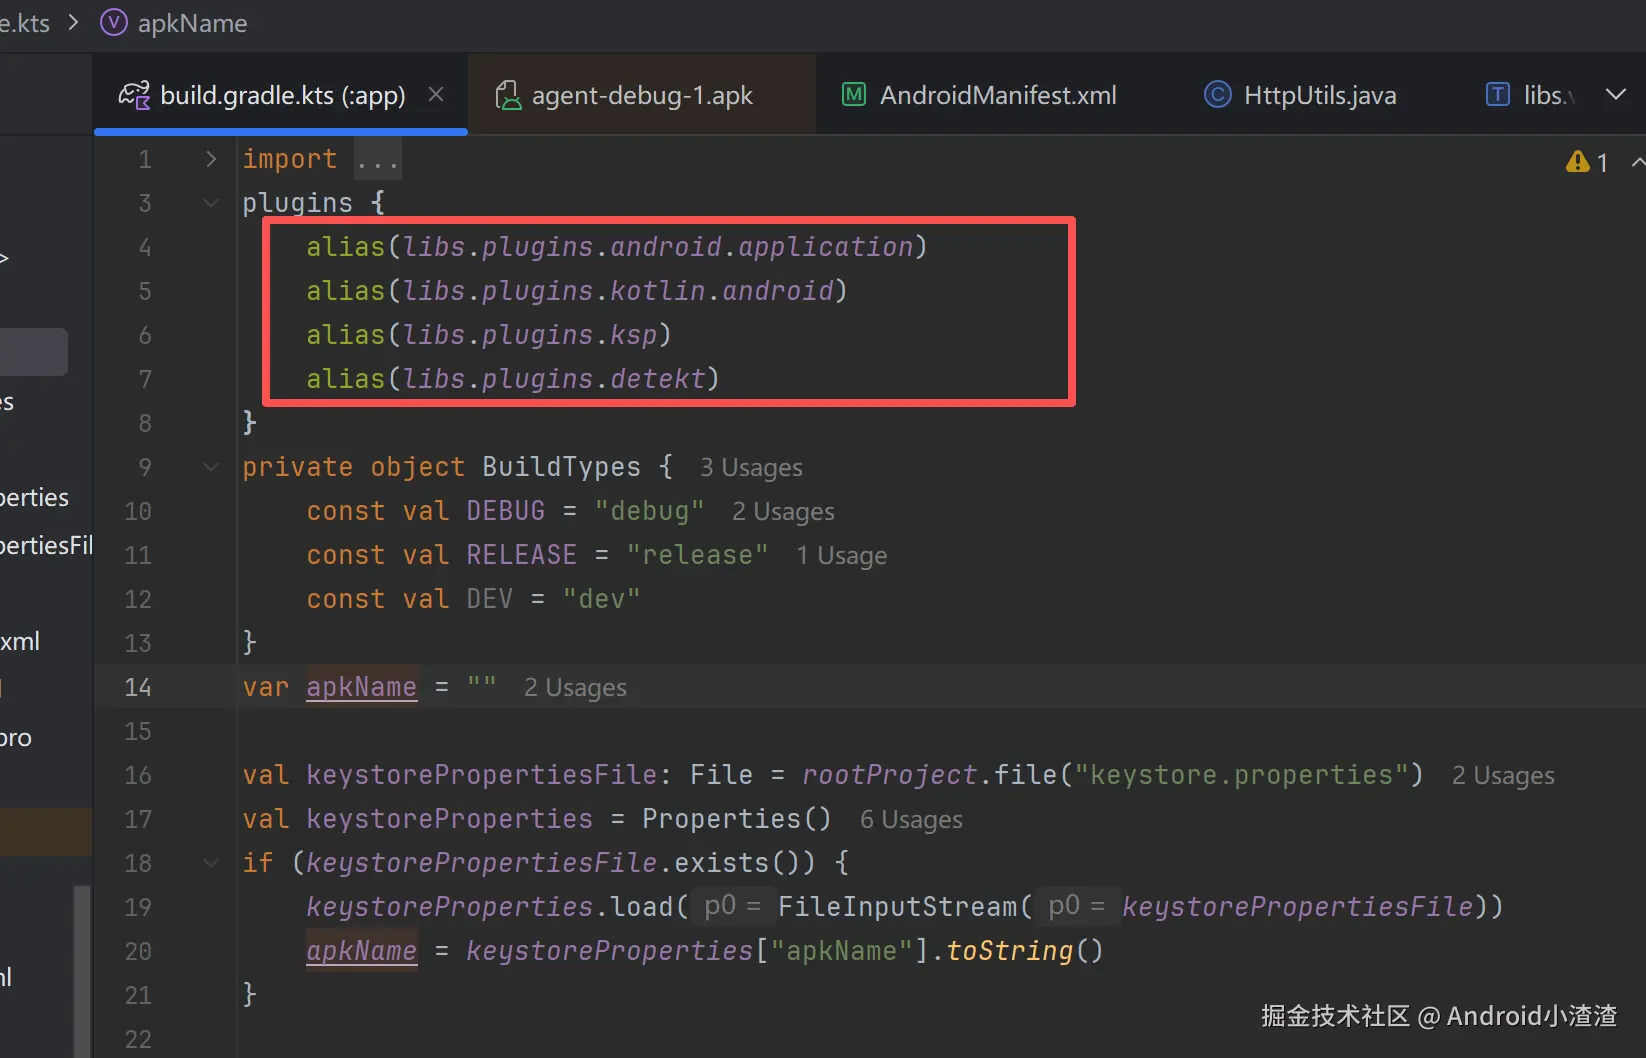Click line number 14 in the gutter
Viewport: 1646px width, 1058px height.
click(x=138, y=687)
